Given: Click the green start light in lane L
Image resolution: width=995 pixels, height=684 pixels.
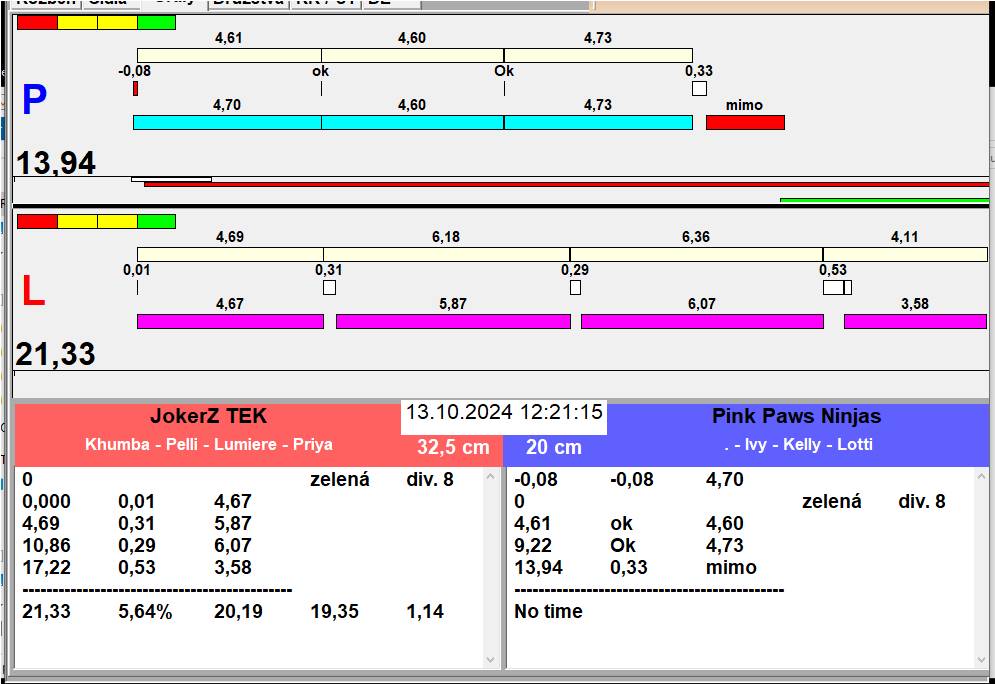Looking at the screenshot, I should [156, 221].
